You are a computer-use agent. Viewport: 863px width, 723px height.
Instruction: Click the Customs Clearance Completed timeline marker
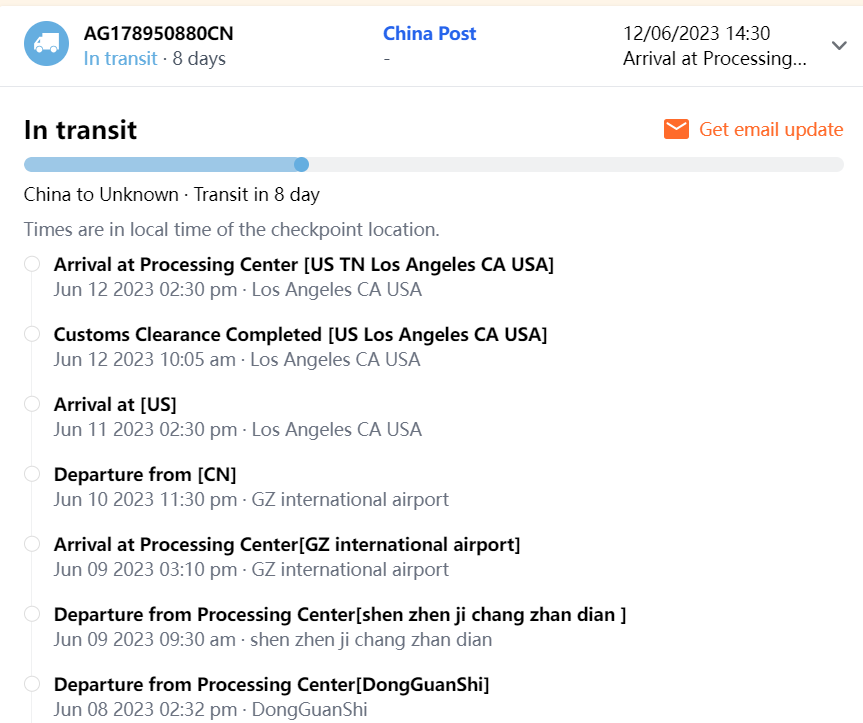32,334
